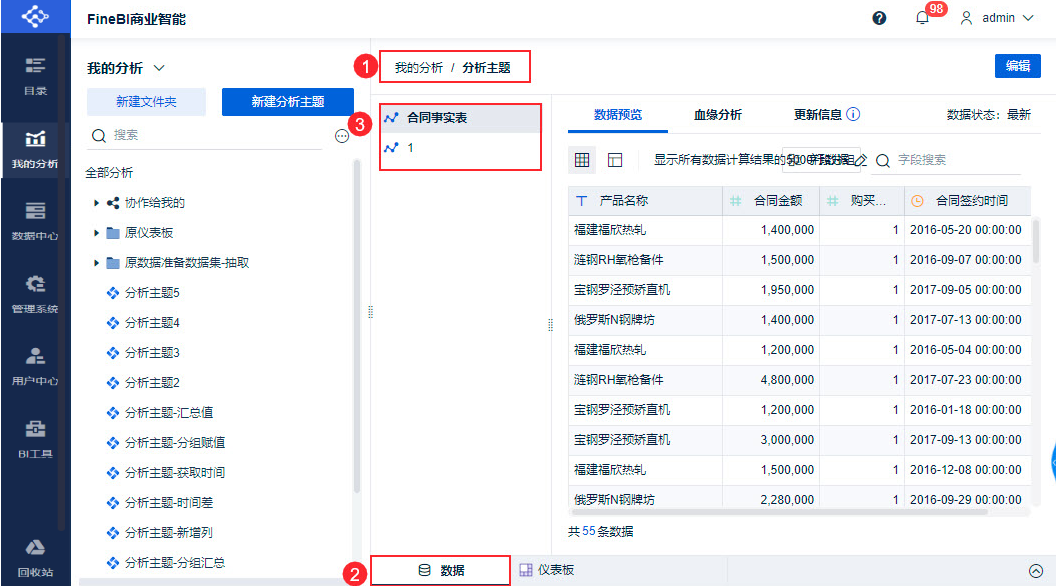Open 分析主题-获取时间 in the tree
The image size is (1056, 586).
(174, 473)
